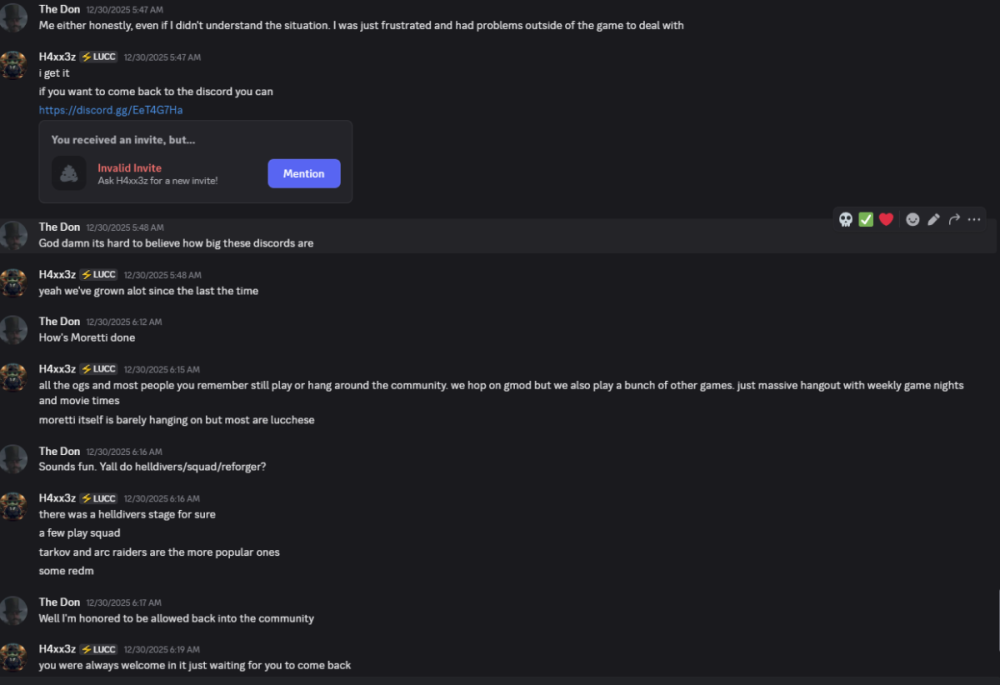The width and height of the screenshot is (1000, 685).
Task: Click the 'Invalid Invite' red title text
Action: click(129, 168)
